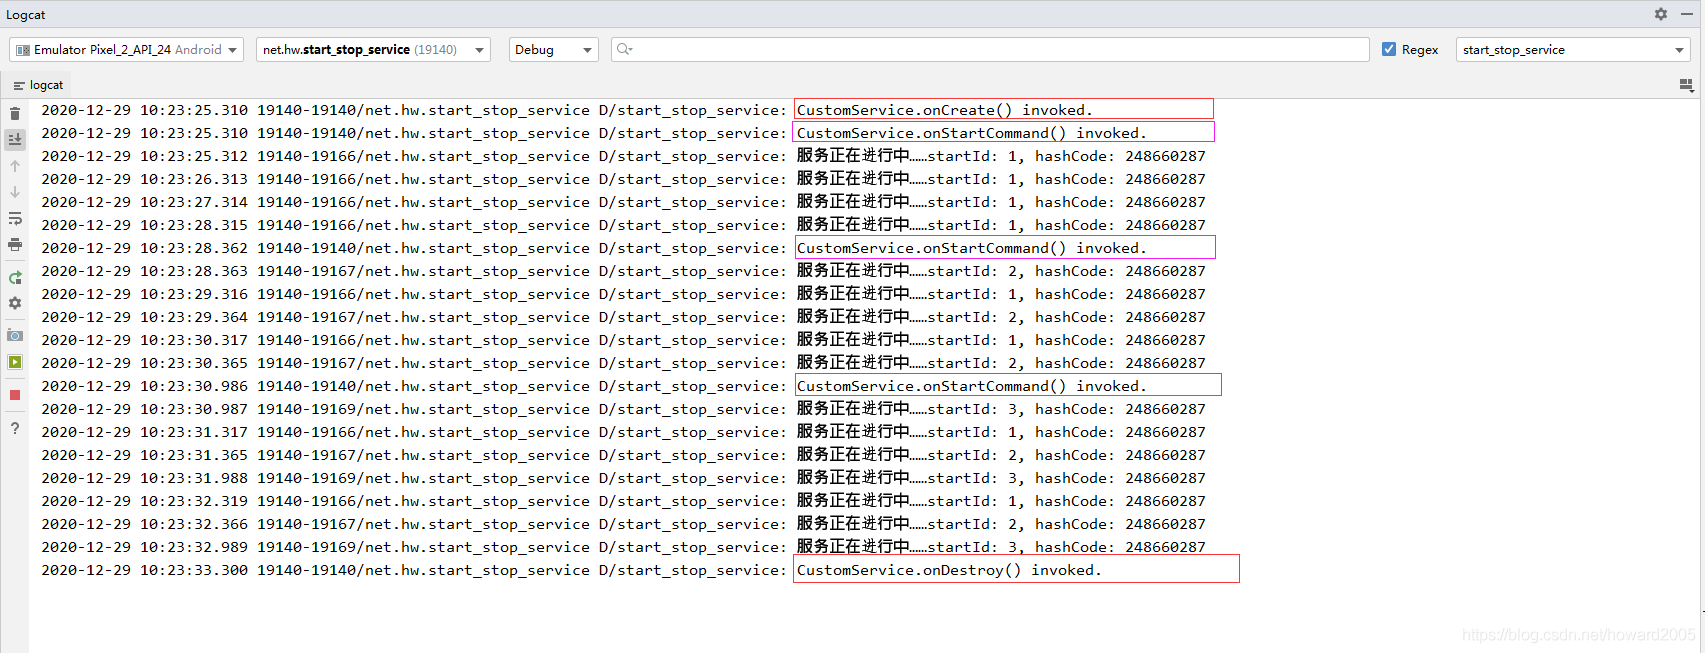
Task: Click the Up the stack trace arrow
Action: 15,166
